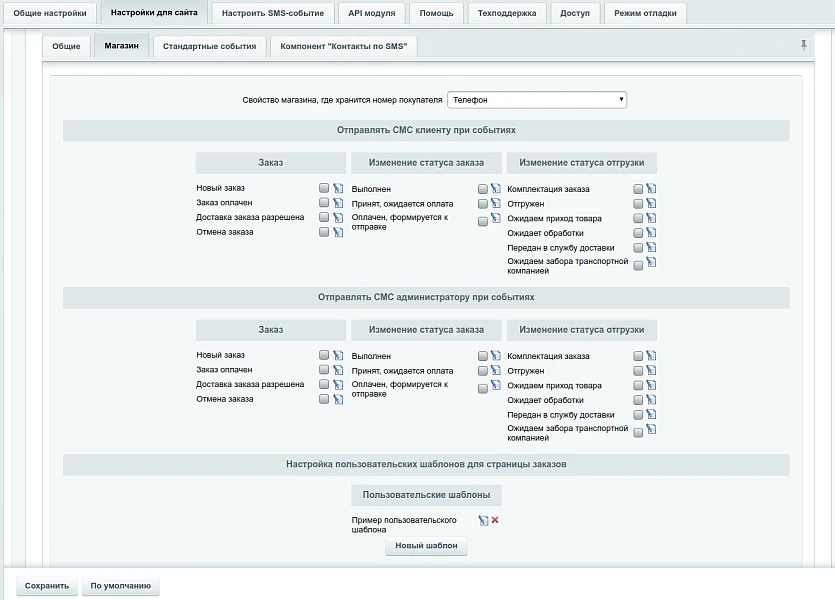Select the Магазин sub-tab

coord(121,46)
